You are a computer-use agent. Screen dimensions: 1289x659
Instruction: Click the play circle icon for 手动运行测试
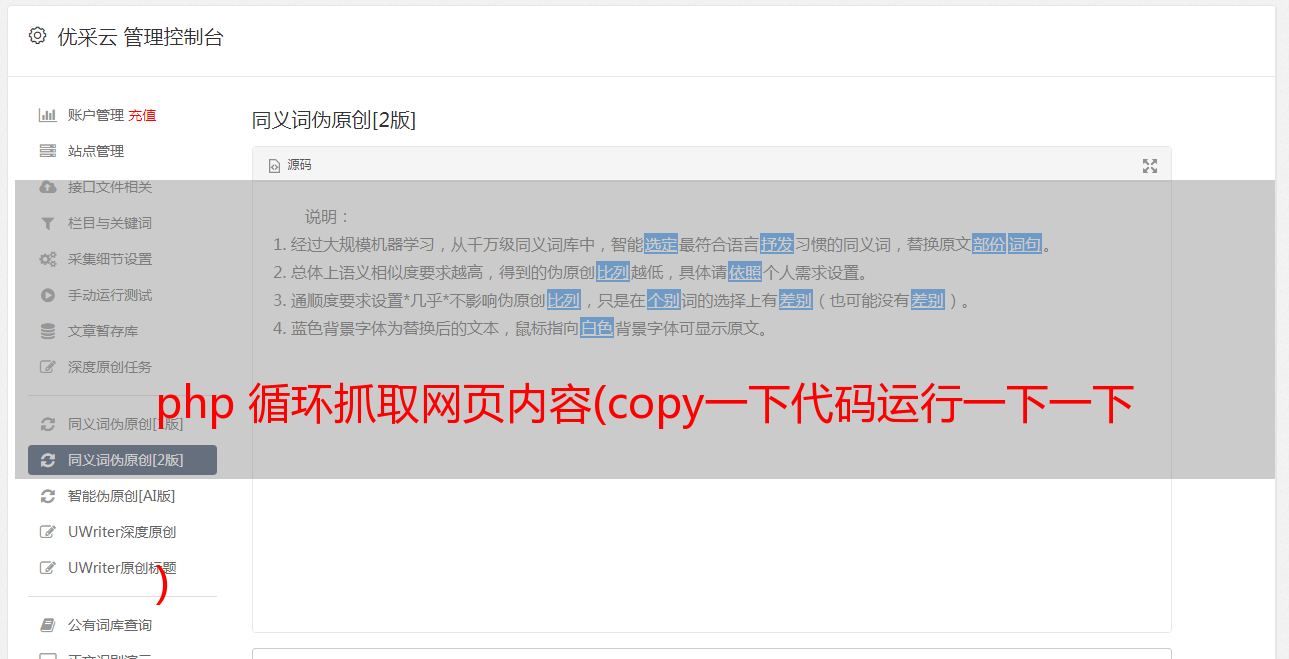click(x=47, y=295)
